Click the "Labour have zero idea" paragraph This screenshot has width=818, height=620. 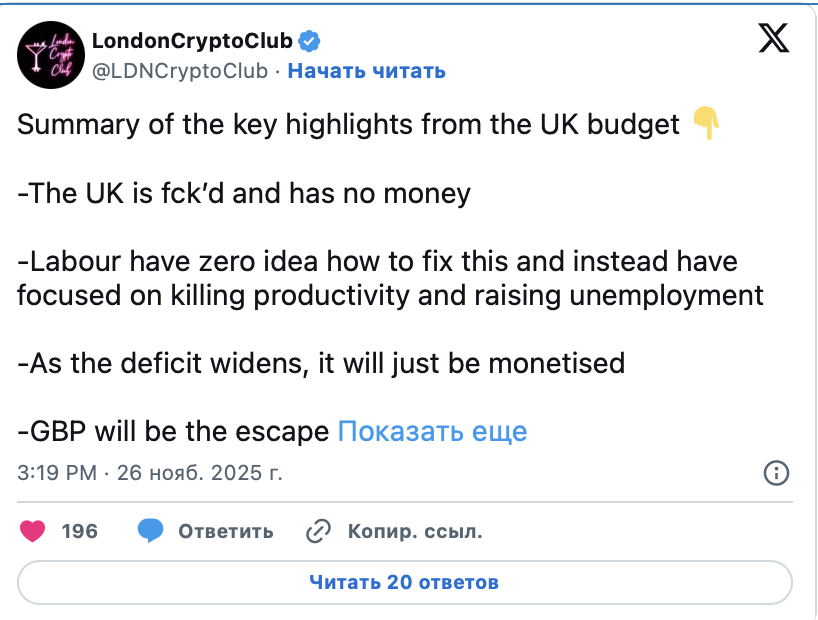click(390, 279)
